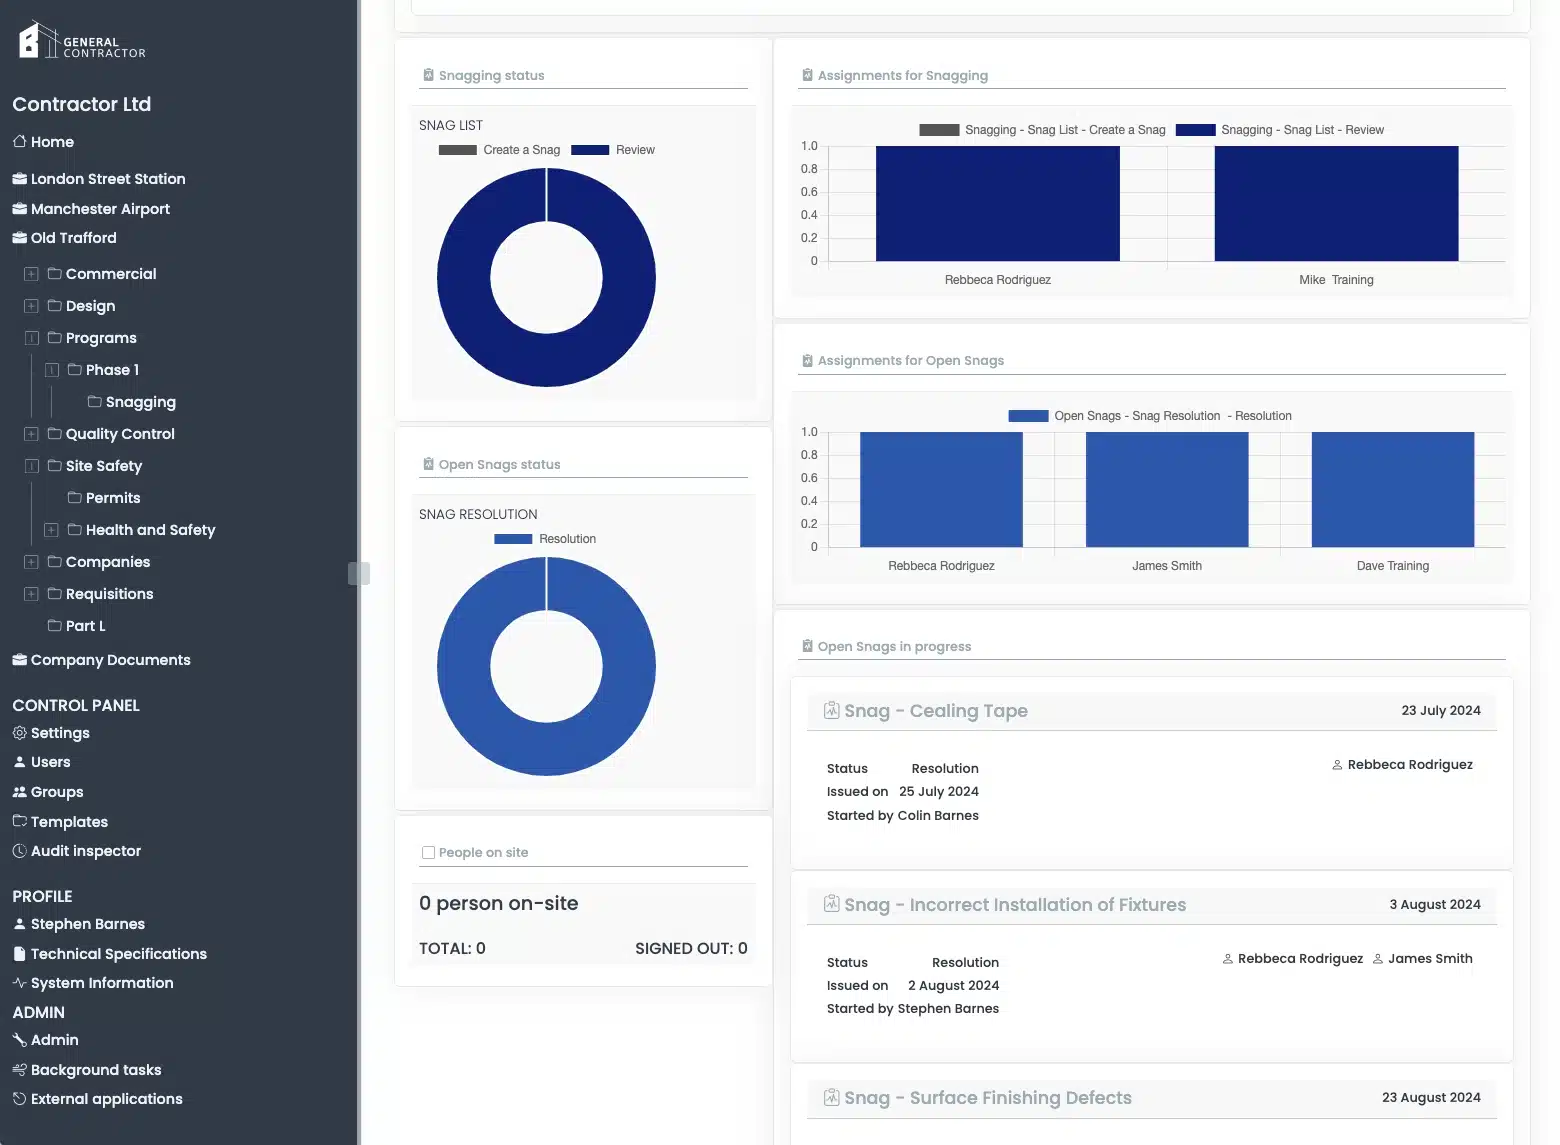Click the Assignments for Open Snags icon
The height and width of the screenshot is (1145, 1560).
pyautogui.click(x=807, y=360)
